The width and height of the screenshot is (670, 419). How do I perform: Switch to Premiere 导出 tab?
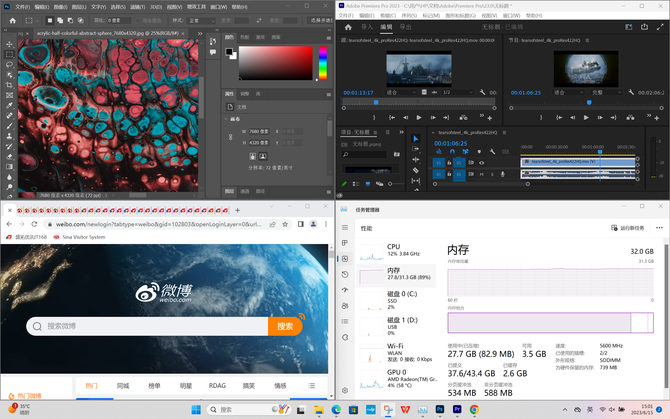click(x=405, y=27)
